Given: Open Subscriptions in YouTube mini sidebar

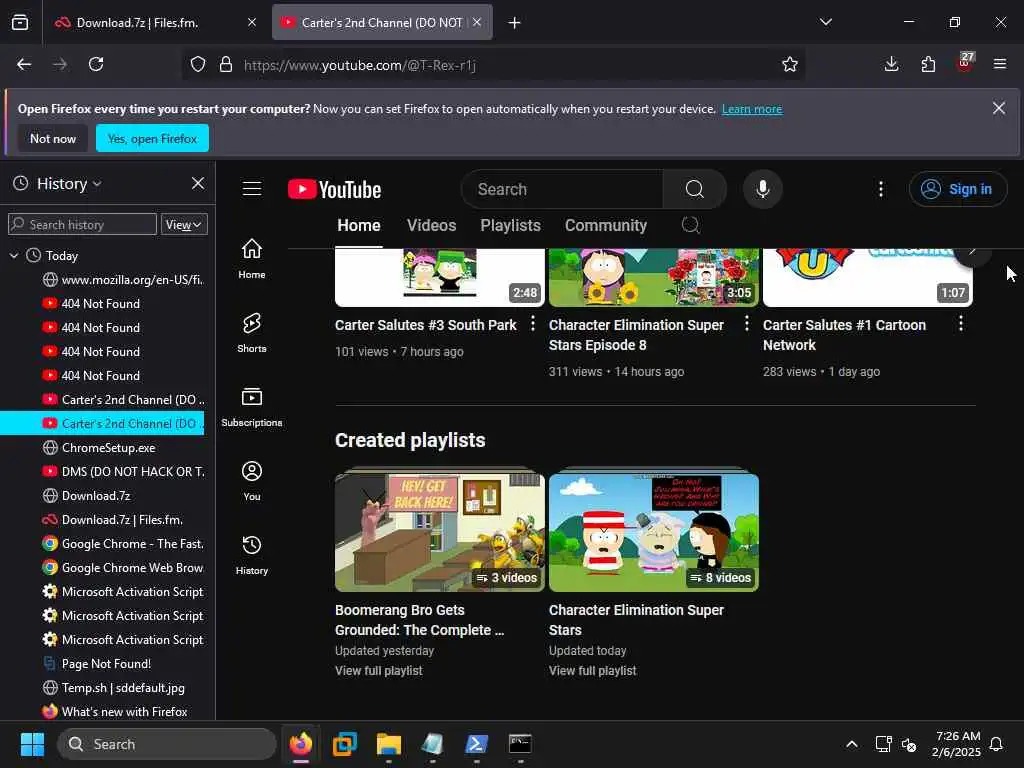Looking at the screenshot, I should tap(252, 407).
